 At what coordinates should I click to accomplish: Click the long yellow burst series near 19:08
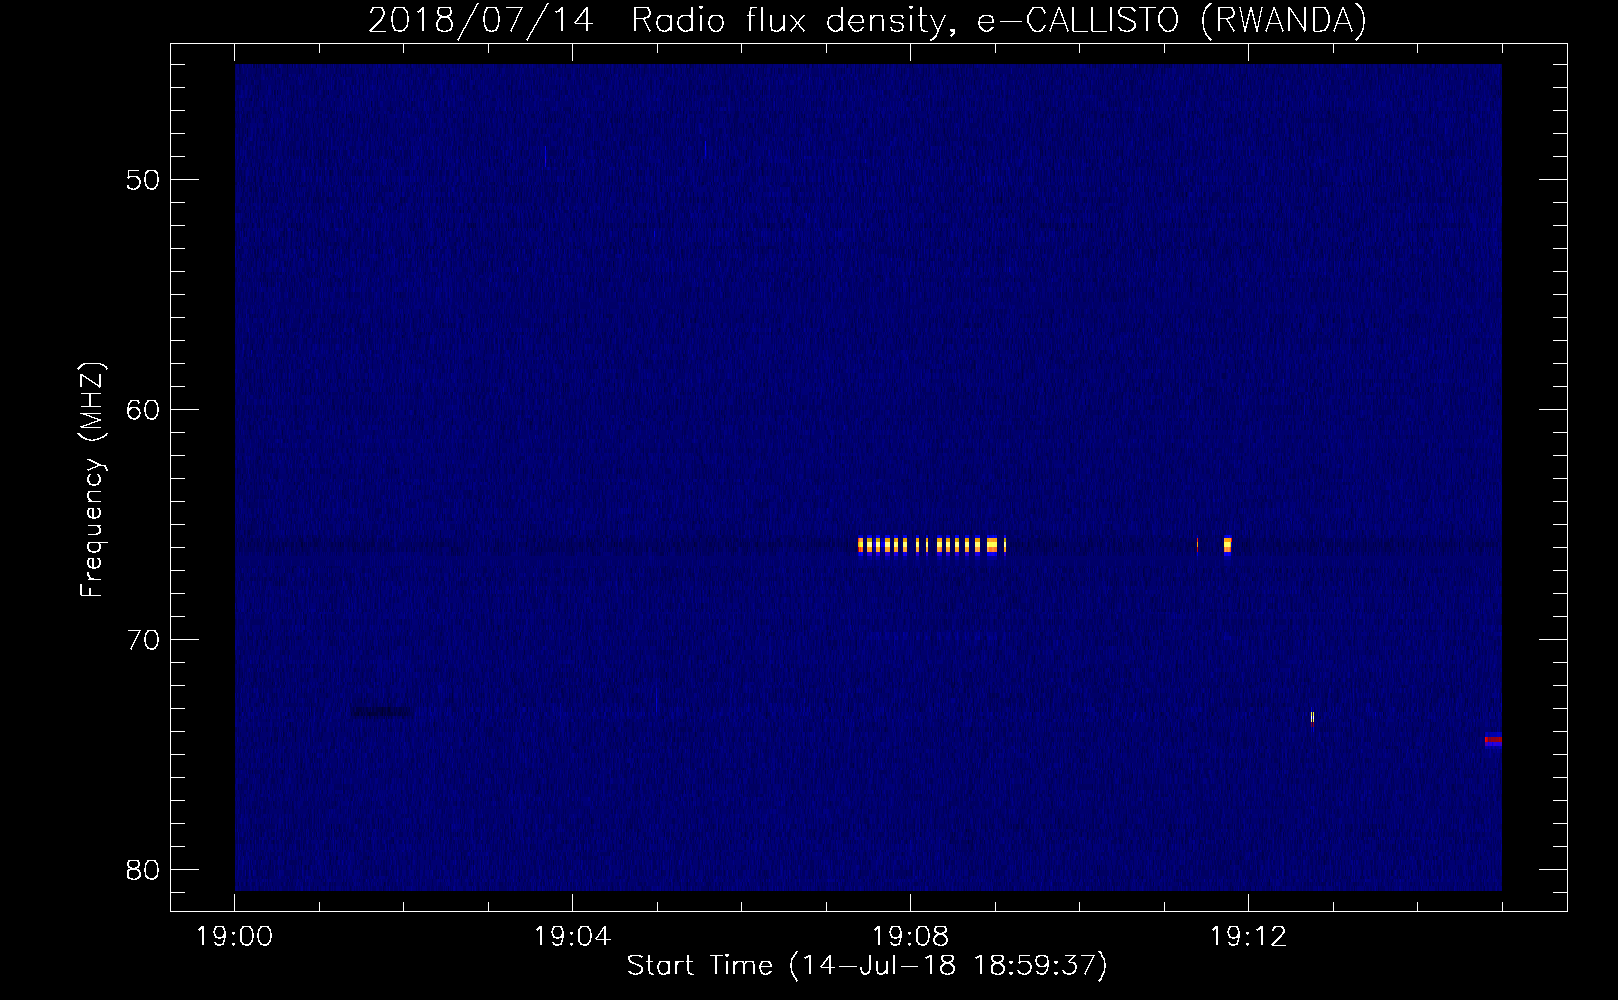coord(932,545)
